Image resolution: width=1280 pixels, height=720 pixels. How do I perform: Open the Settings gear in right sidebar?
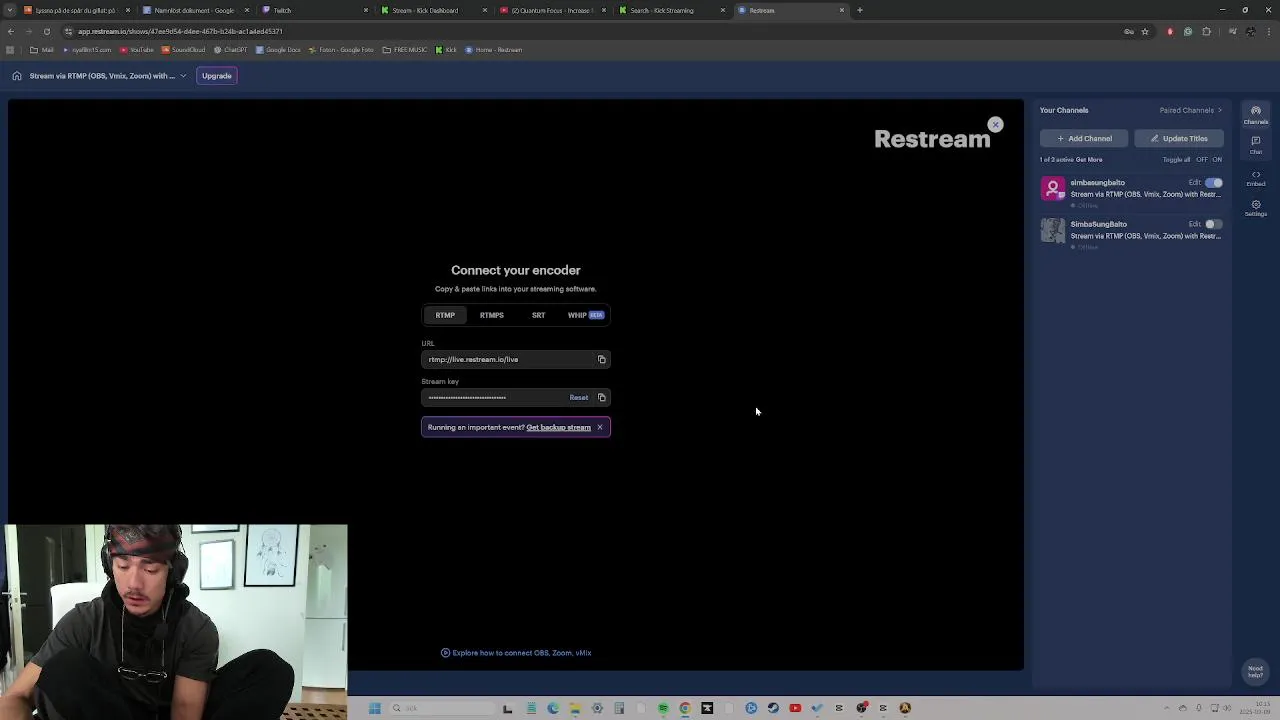[x=1256, y=208]
